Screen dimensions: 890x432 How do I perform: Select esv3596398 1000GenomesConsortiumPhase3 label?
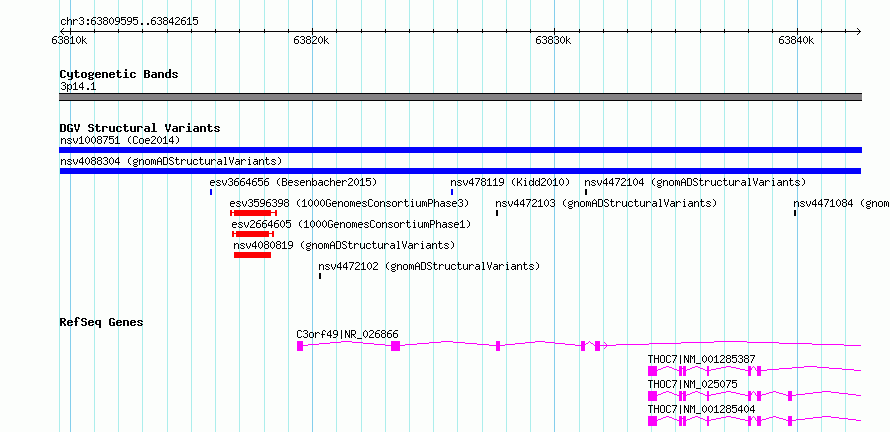pyautogui.click(x=350, y=203)
